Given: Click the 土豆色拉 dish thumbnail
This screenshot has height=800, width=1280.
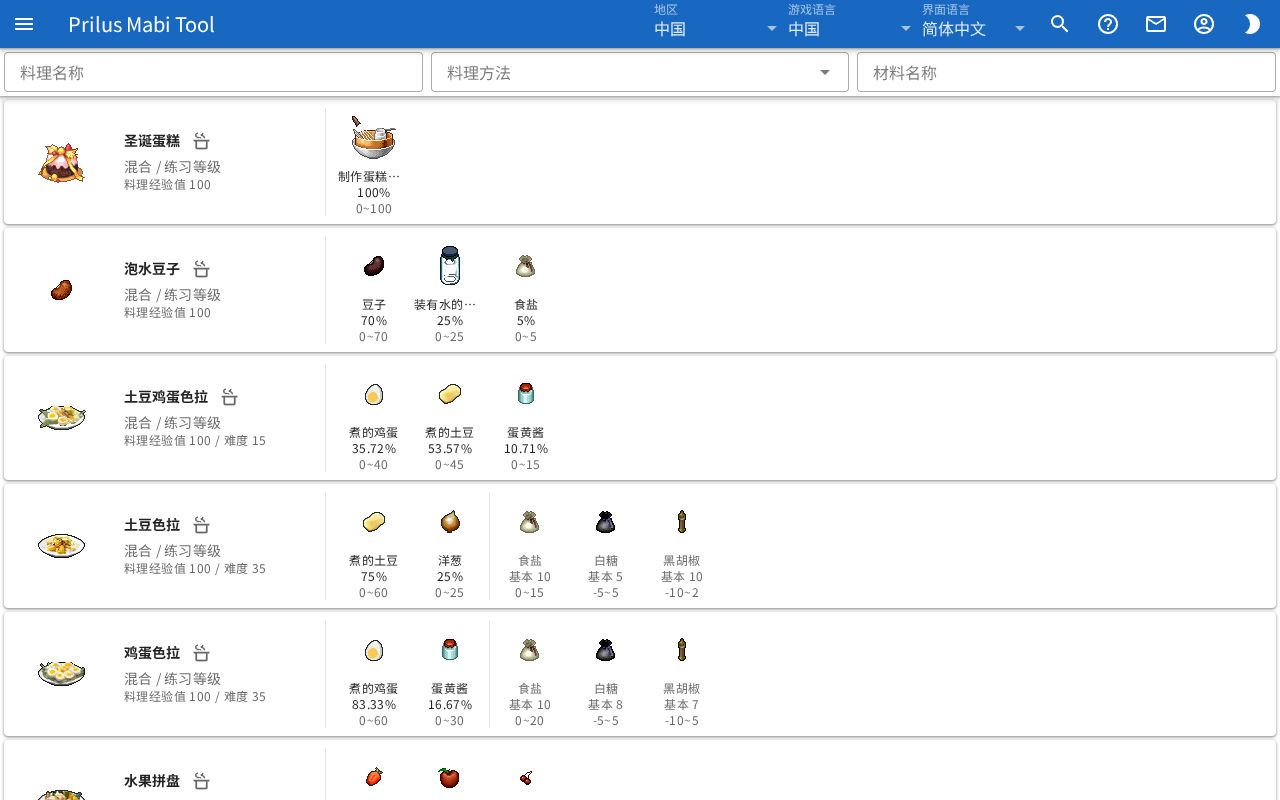Looking at the screenshot, I should point(61,546).
